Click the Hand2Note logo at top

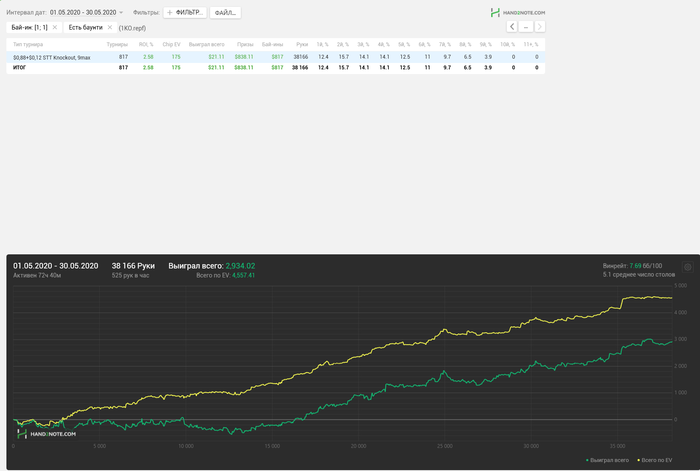pyautogui.click(x=517, y=12)
